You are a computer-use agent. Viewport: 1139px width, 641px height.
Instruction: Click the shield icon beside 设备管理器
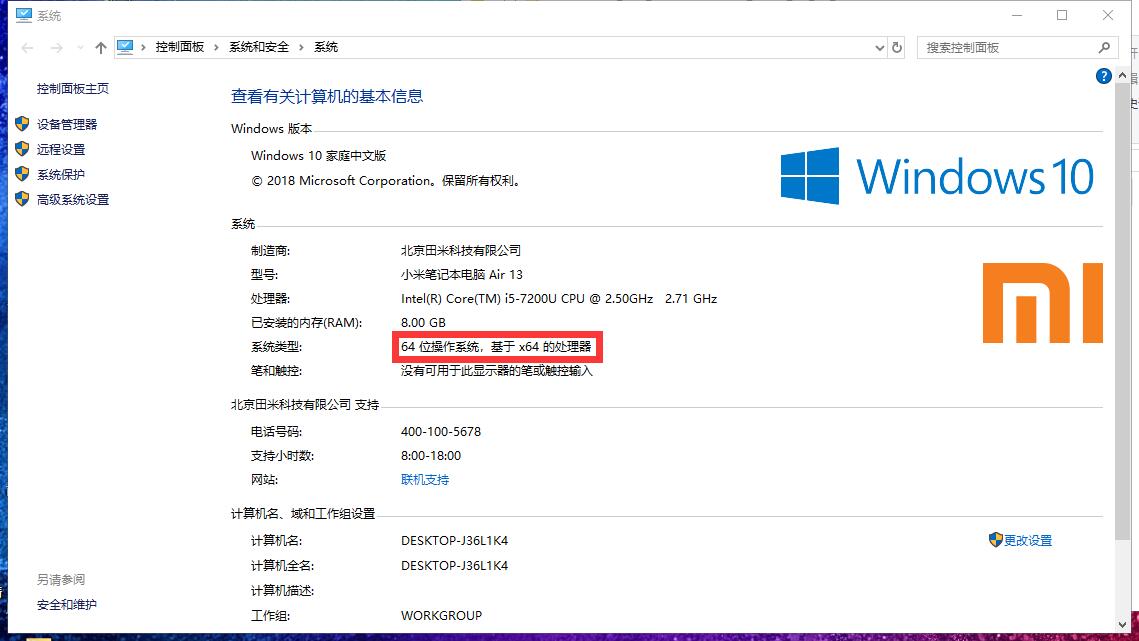23,124
